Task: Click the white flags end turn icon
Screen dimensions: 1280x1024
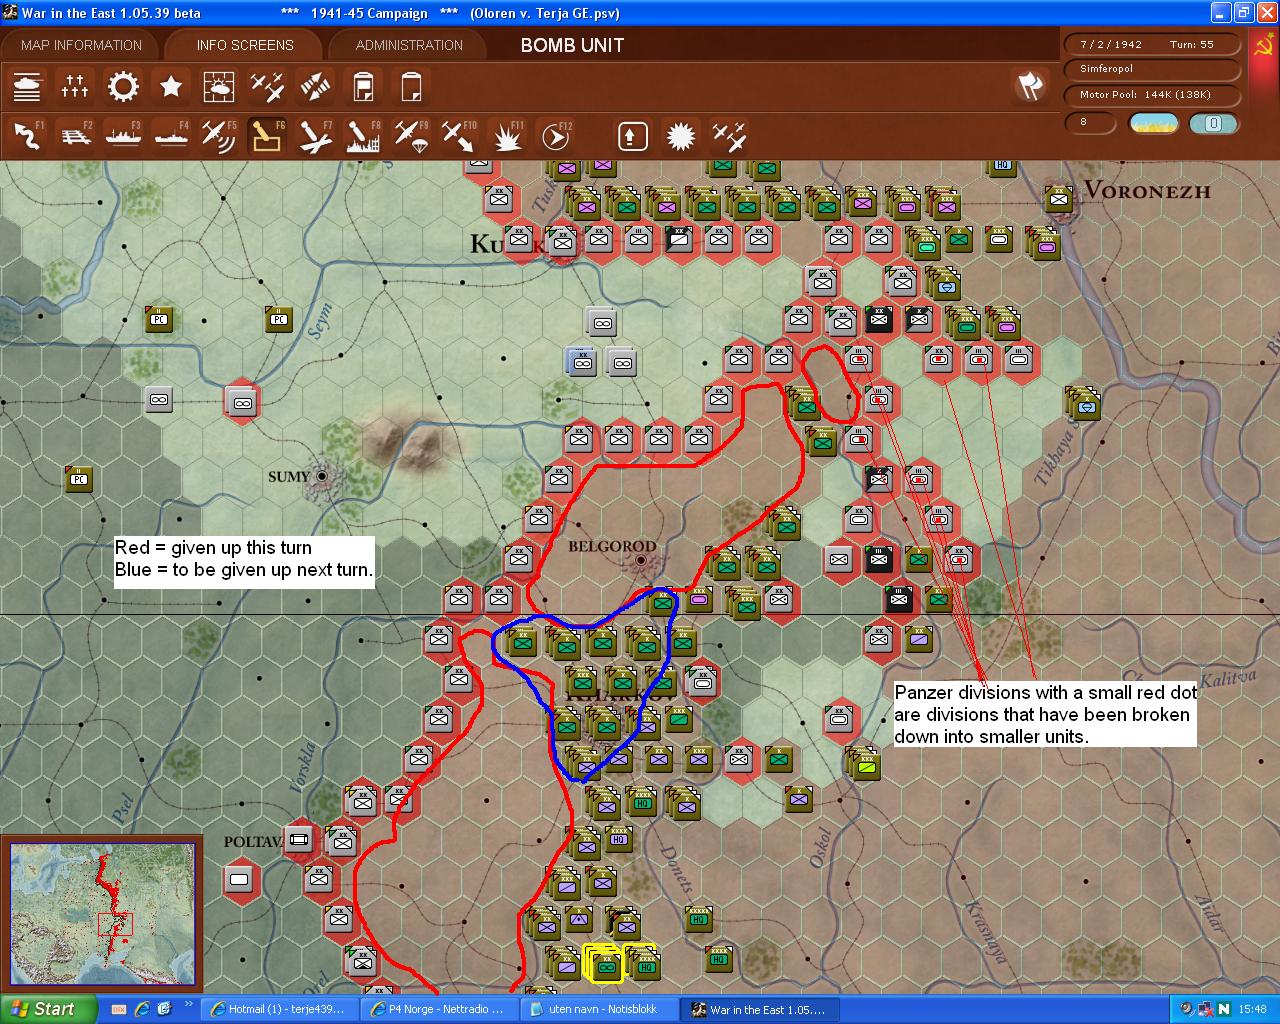Action: pos(1030,87)
